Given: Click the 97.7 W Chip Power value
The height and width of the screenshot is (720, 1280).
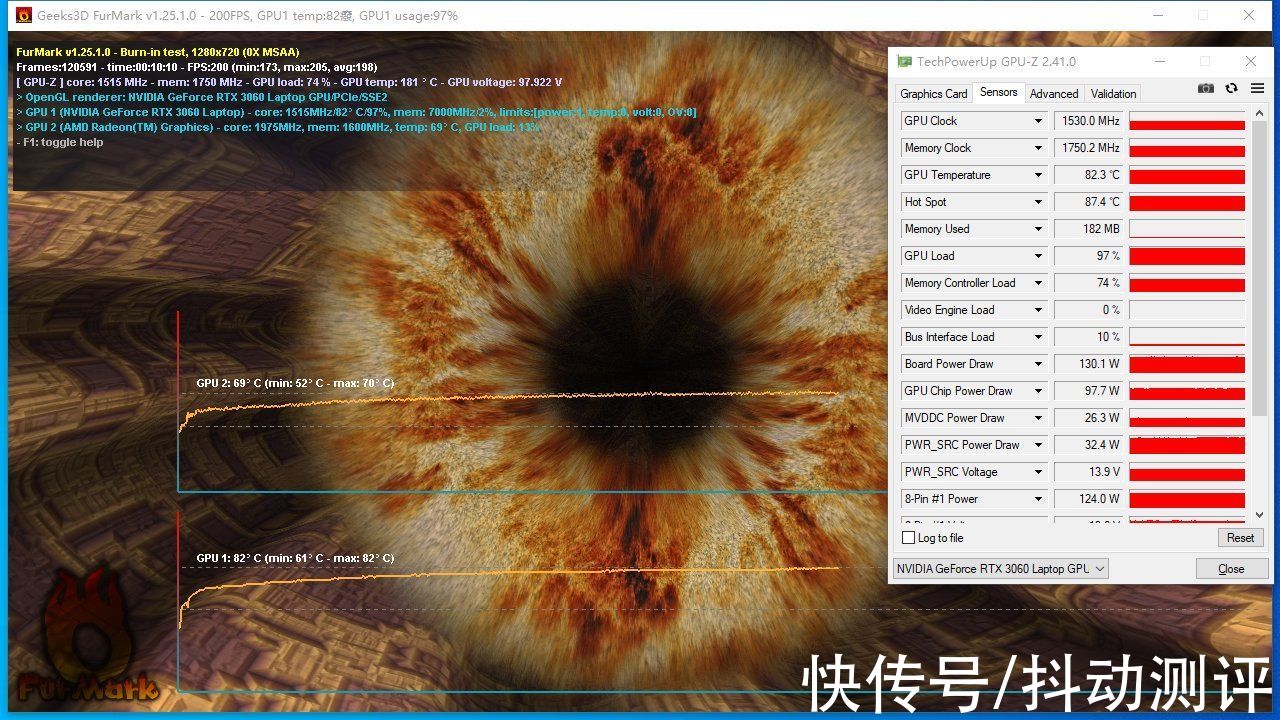Looking at the screenshot, I should coord(1090,391).
